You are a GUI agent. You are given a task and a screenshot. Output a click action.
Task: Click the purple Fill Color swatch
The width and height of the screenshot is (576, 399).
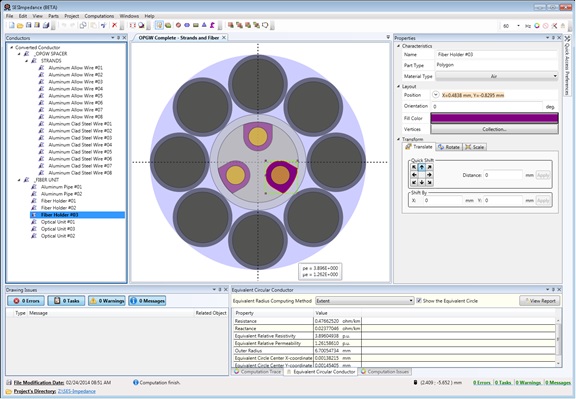pyautogui.click(x=494, y=118)
